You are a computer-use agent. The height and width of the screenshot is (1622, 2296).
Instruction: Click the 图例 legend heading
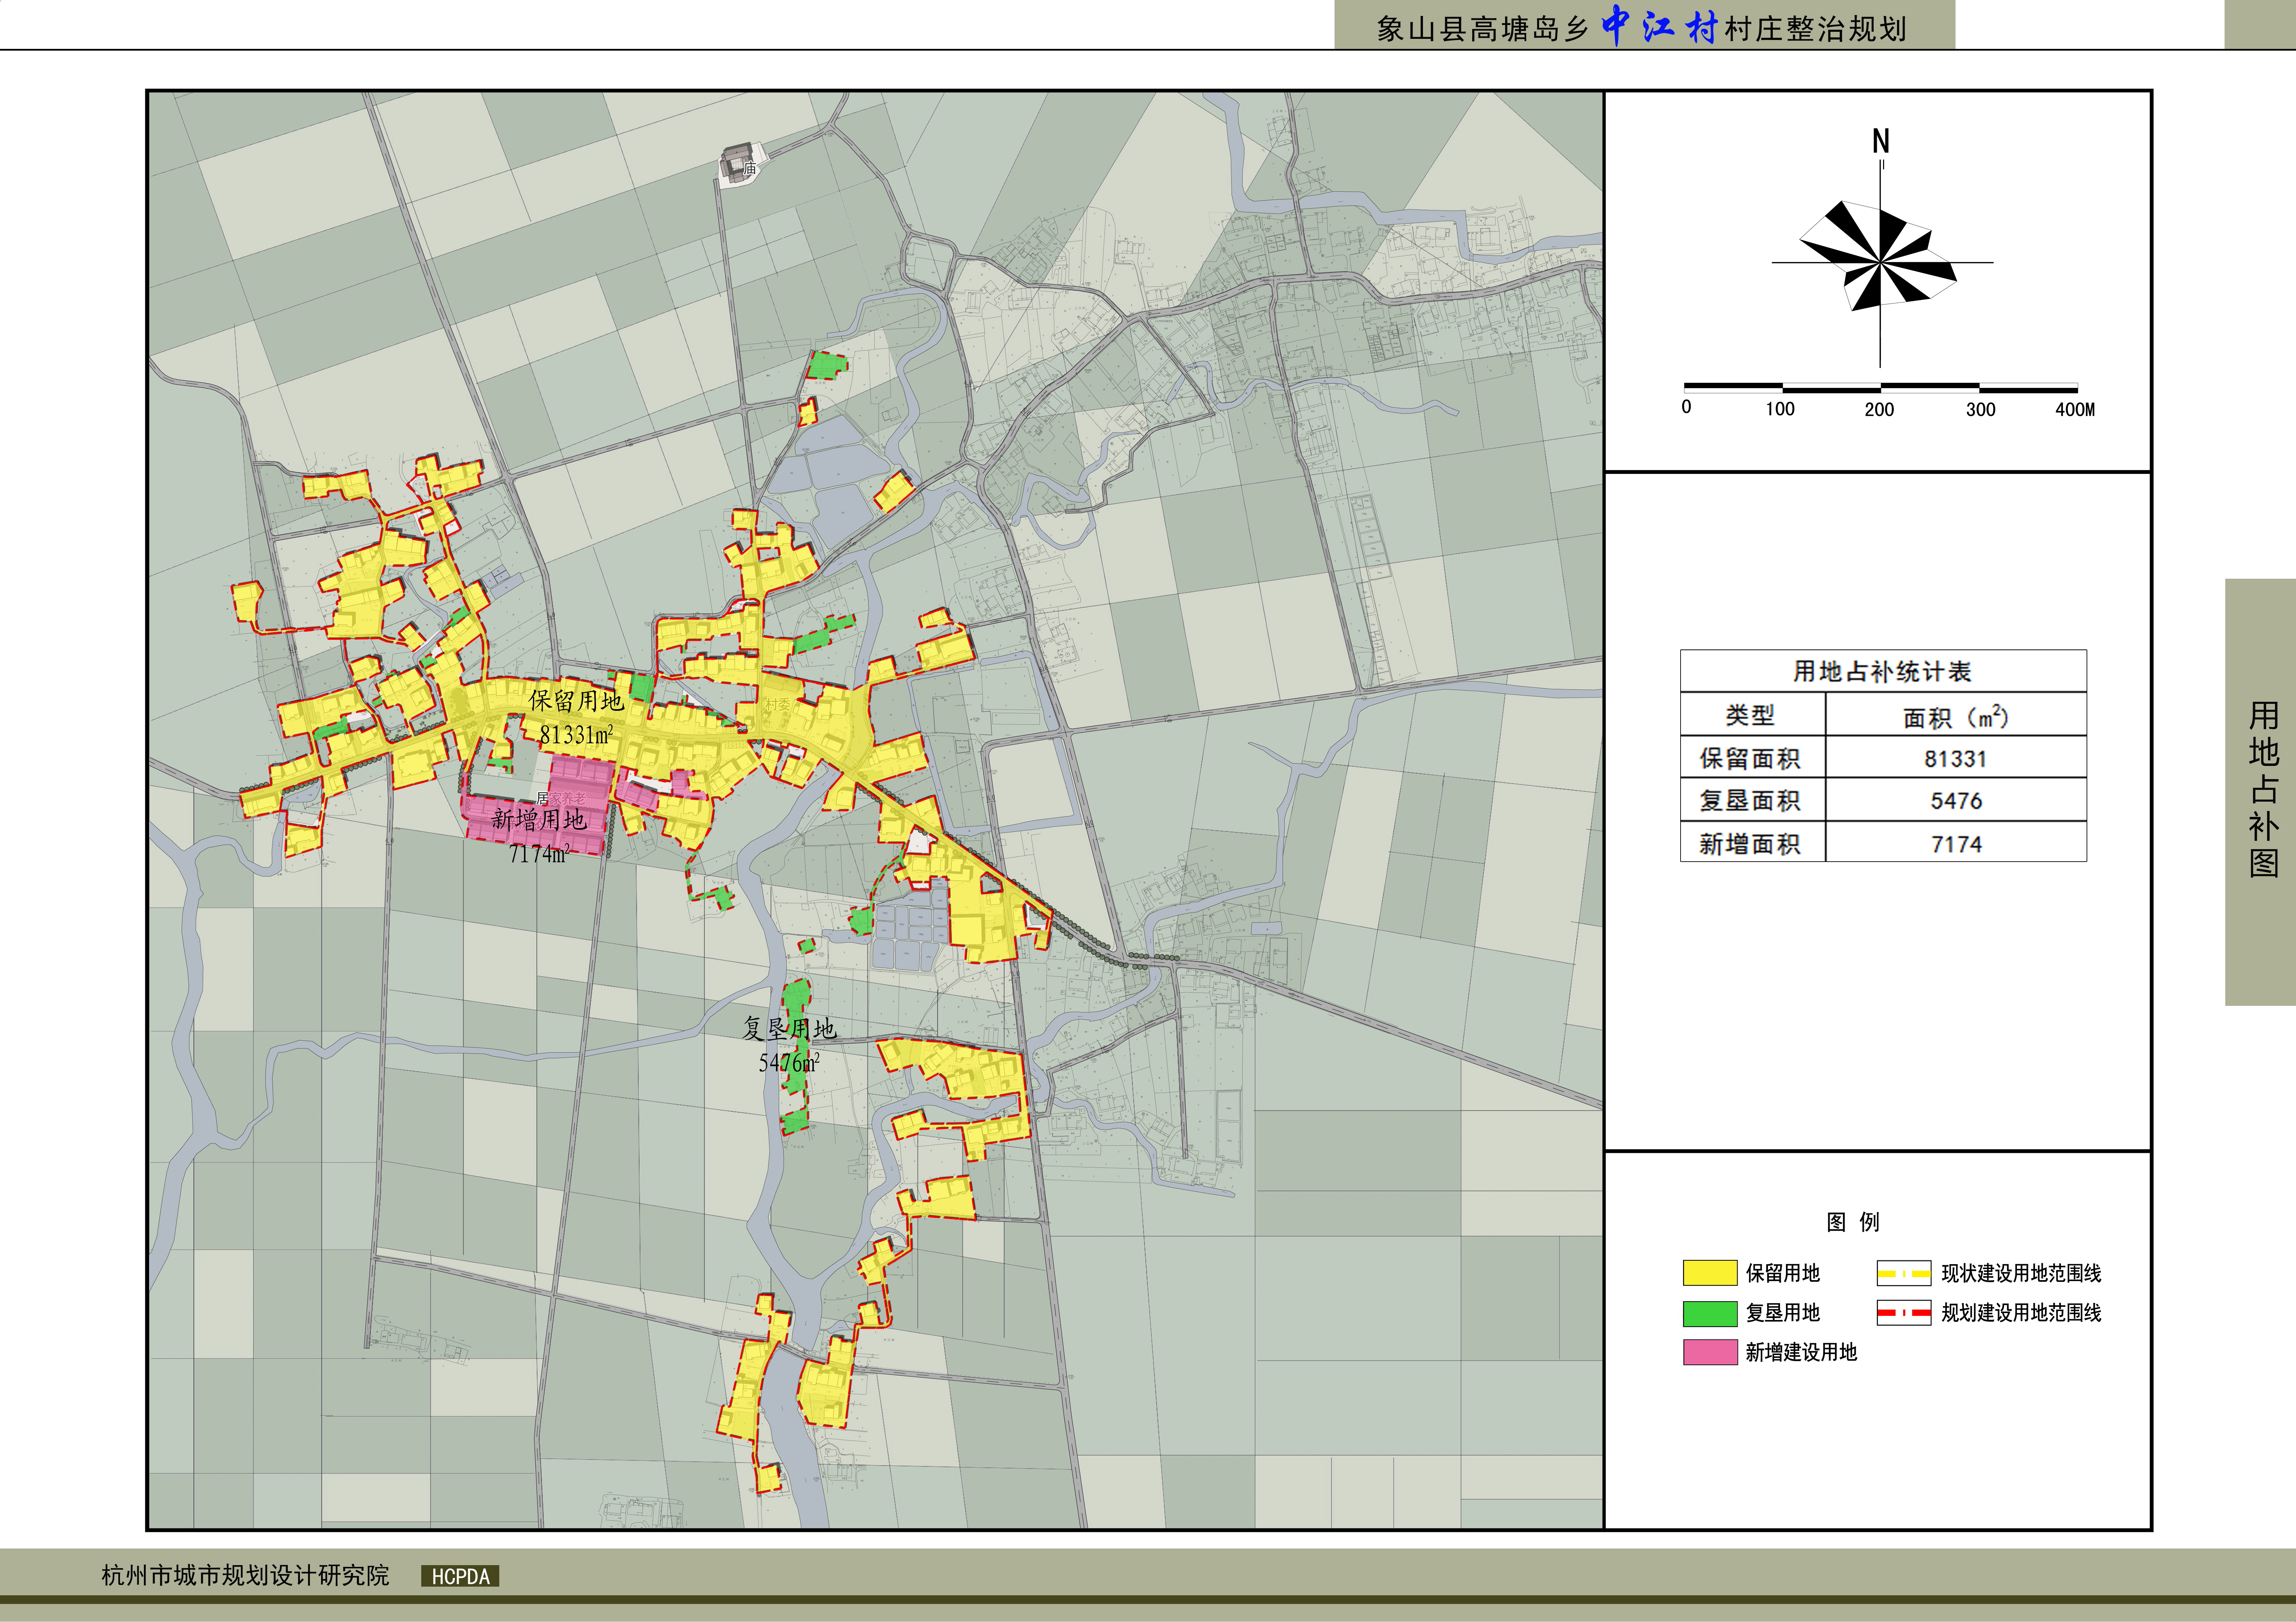click(1853, 1222)
